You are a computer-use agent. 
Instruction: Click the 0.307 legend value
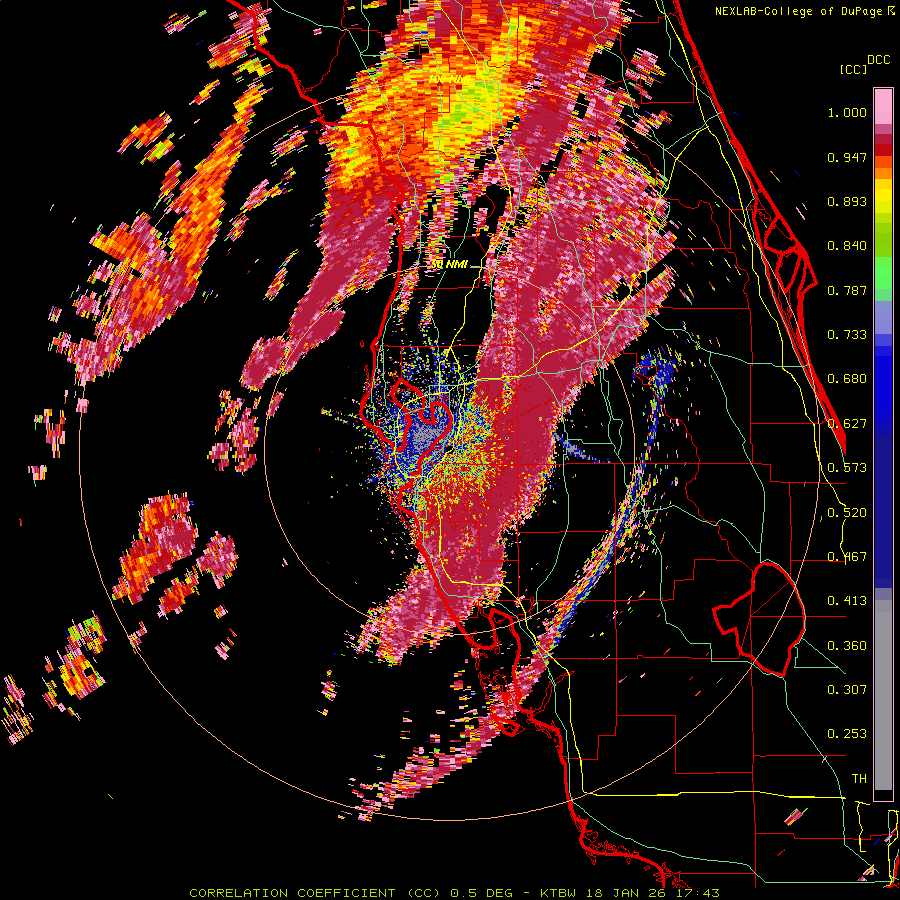coord(847,690)
